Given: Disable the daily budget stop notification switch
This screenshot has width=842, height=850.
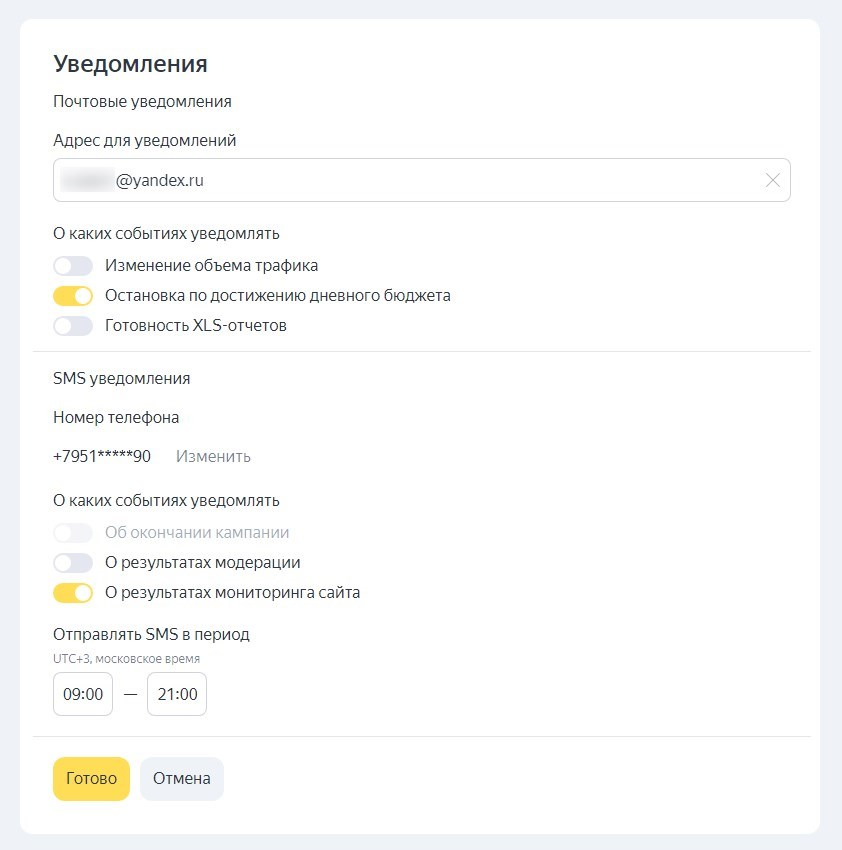Looking at the screenshot, I should 73,296.
